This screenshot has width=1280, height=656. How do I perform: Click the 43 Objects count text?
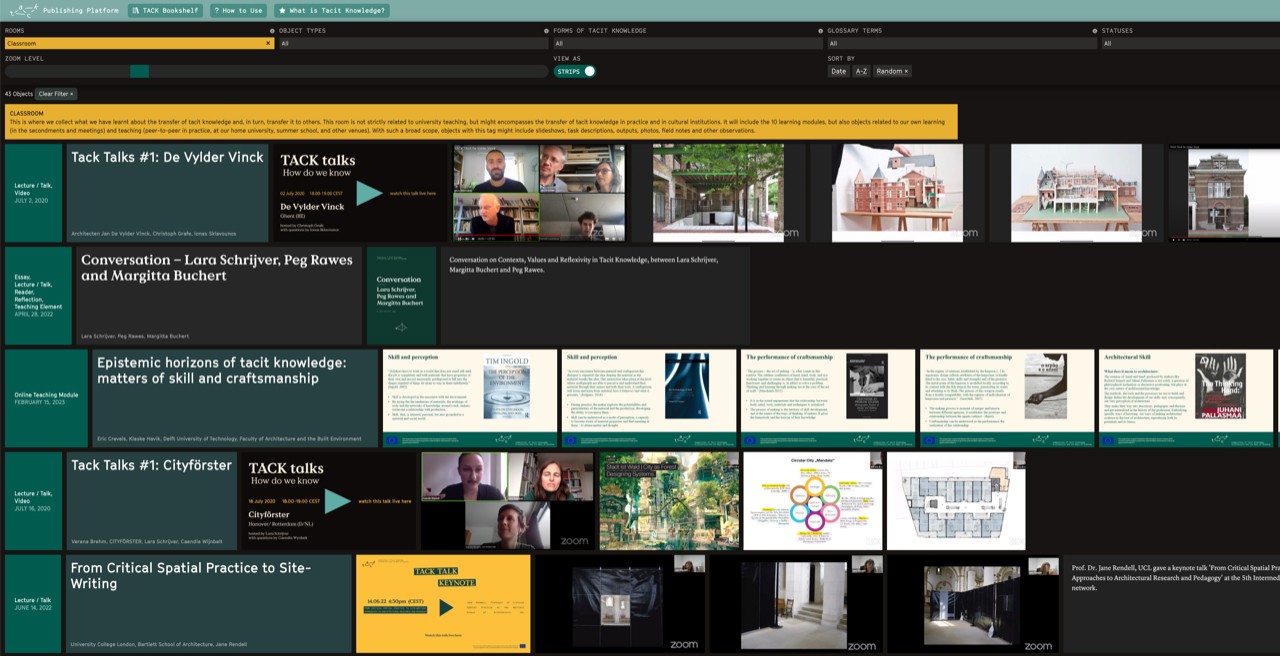[19, 94]
